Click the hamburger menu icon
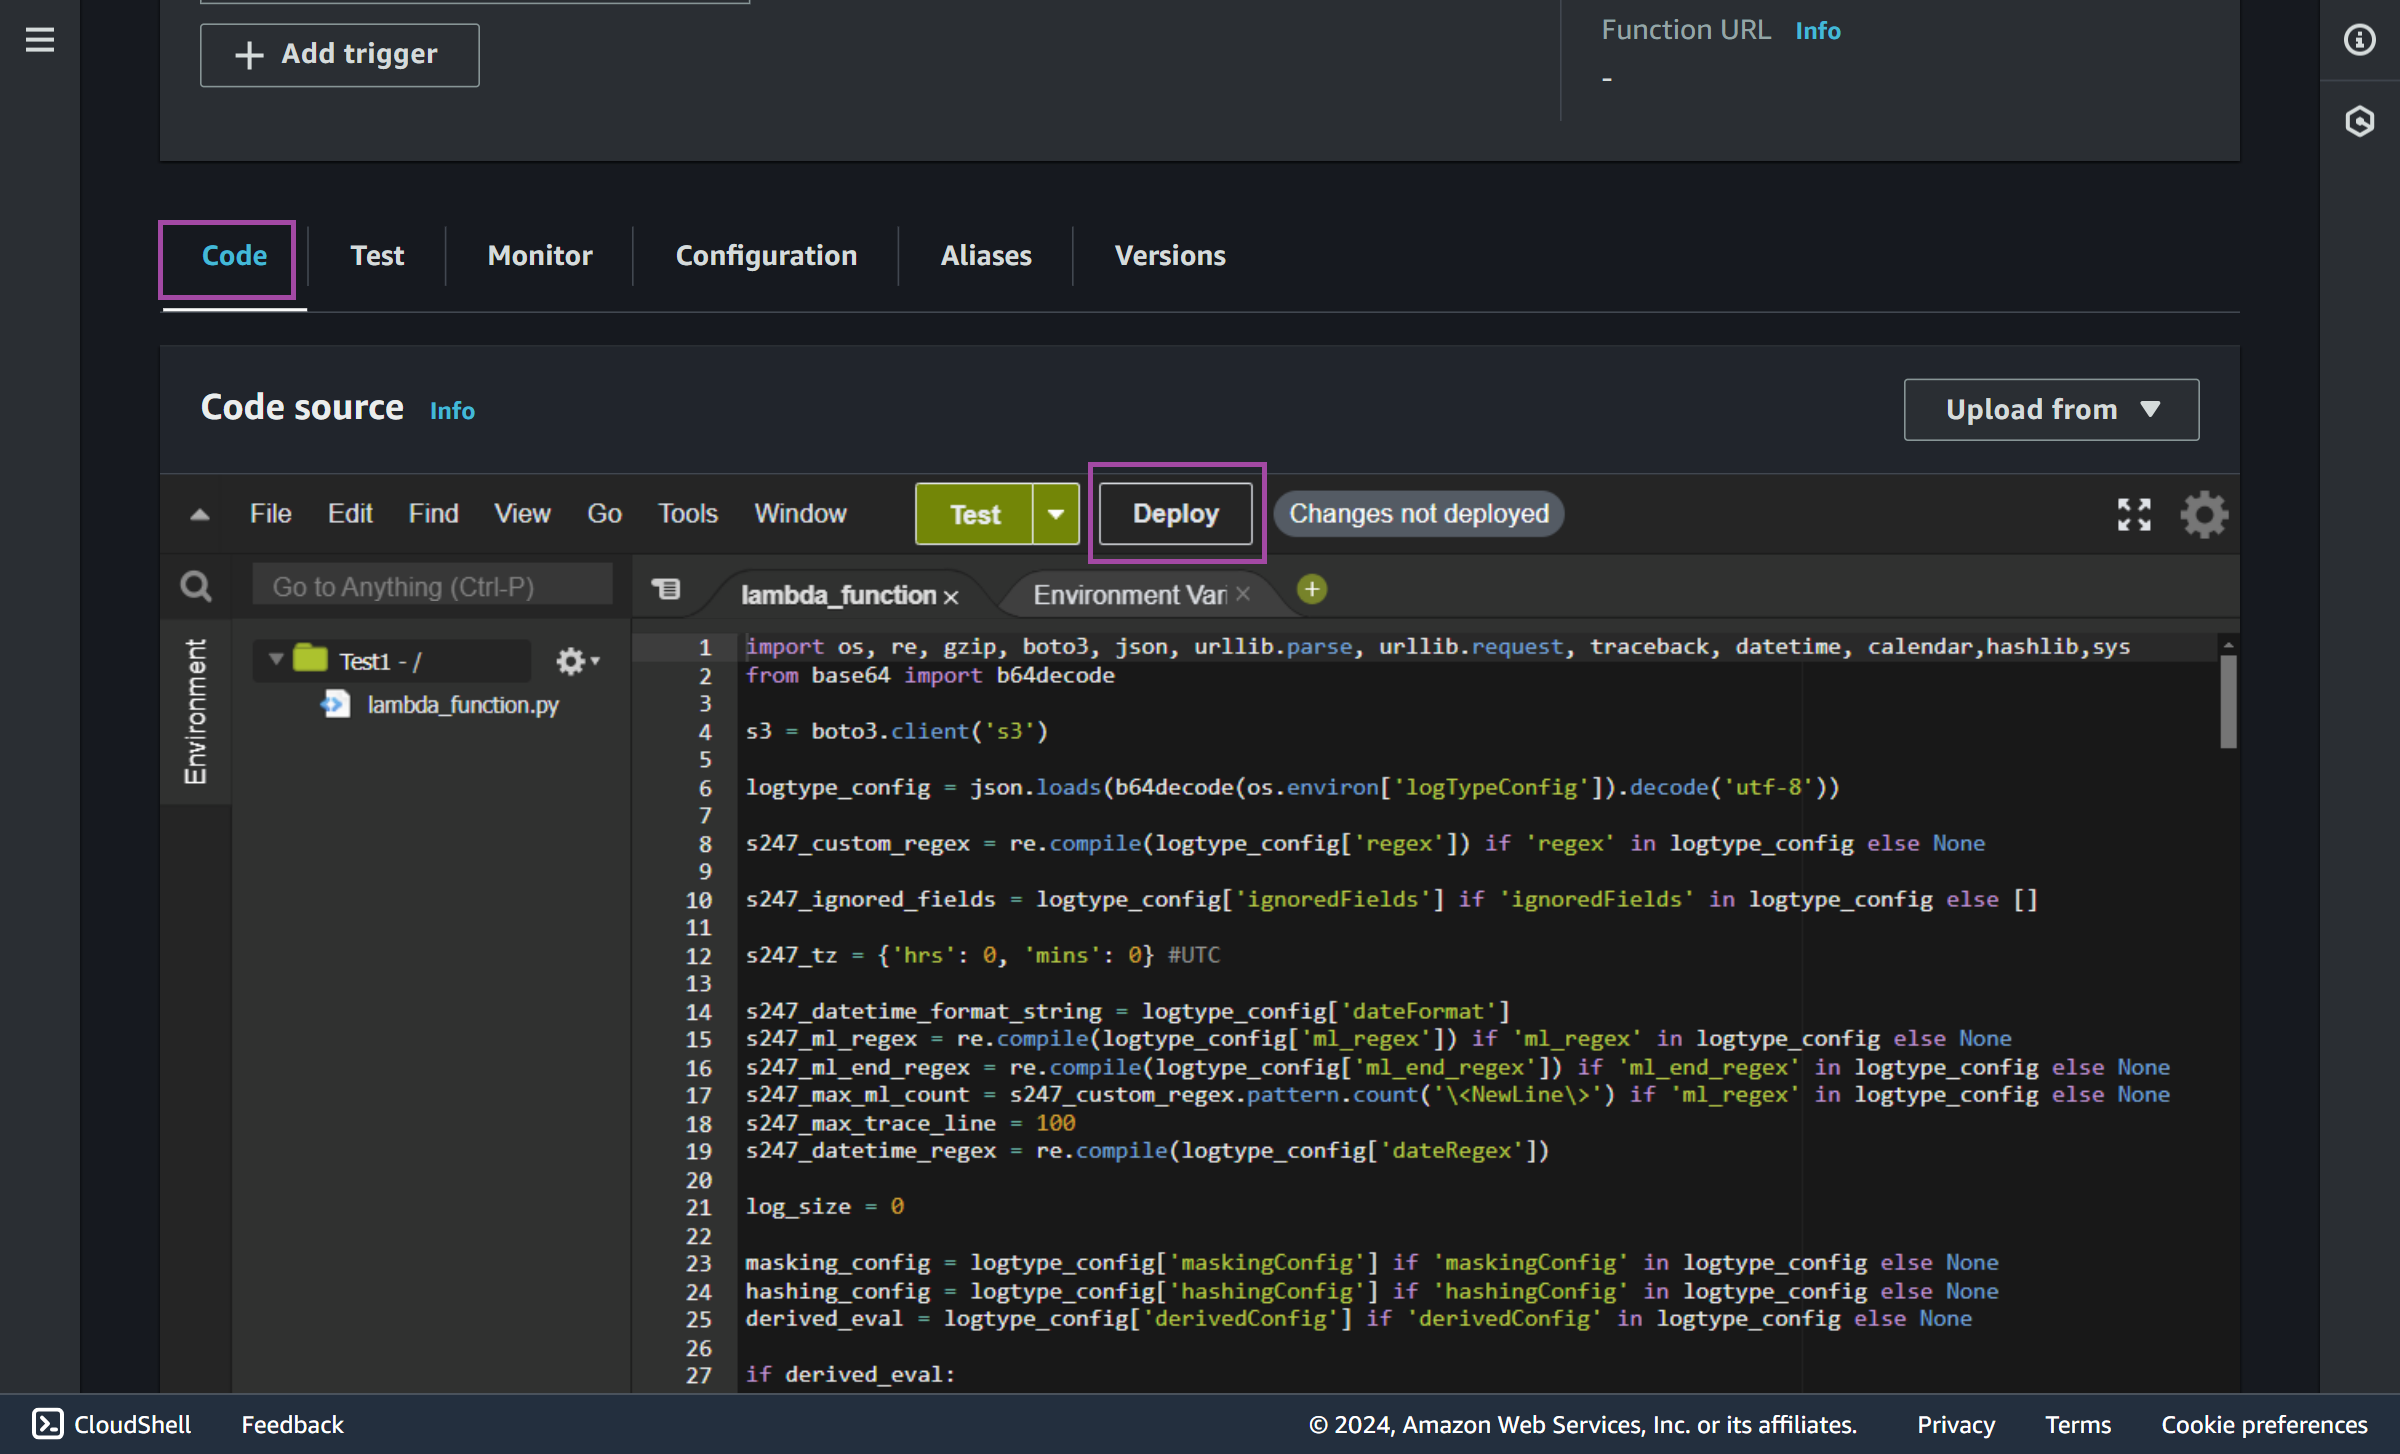Screen dimensions: 2400x1454 pyautogui.click(x=39, y=39)
